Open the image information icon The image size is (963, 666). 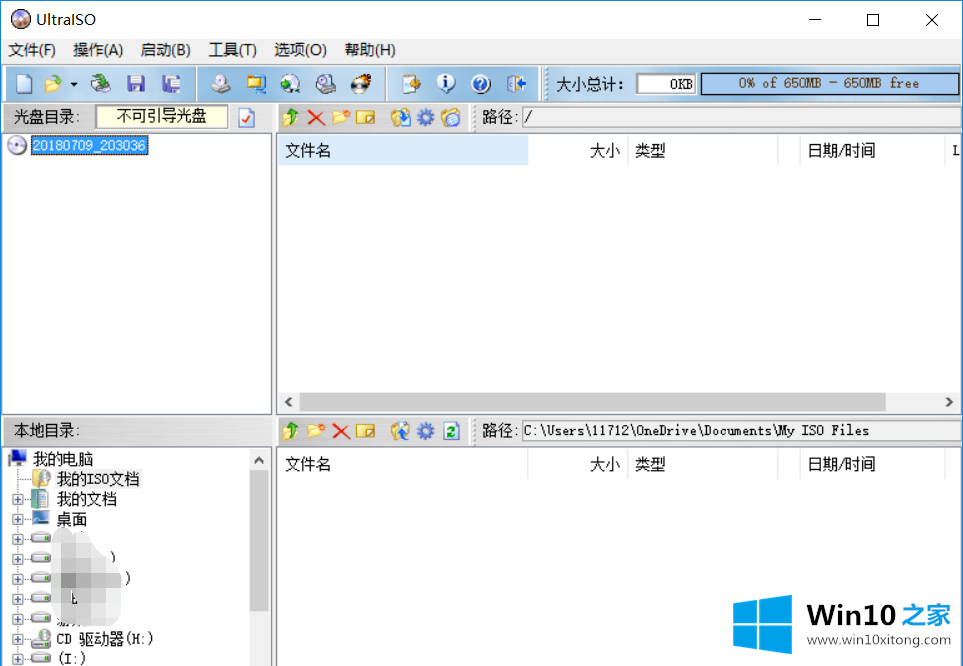pos(446,84)
